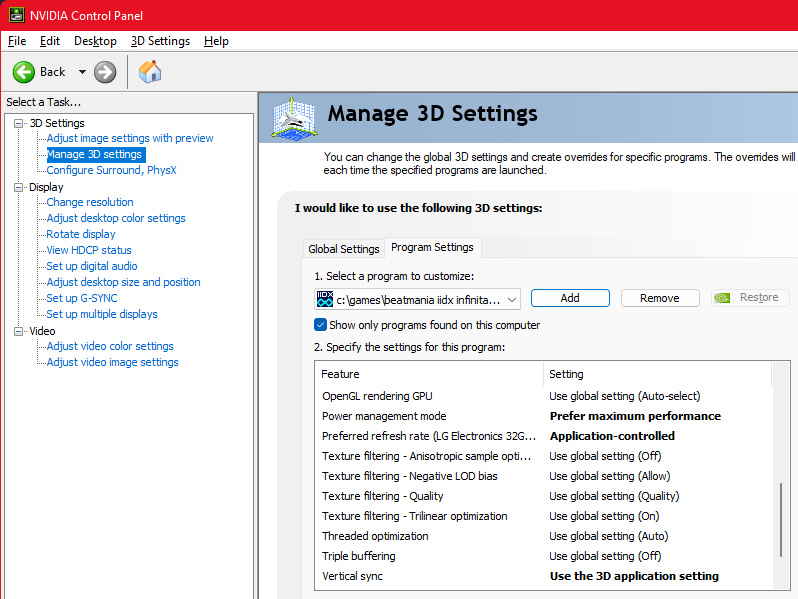The height and width of the screenshot is (599, 798).
Task: Select the OpenGL rendering GPU row
Action: (544, 396)
